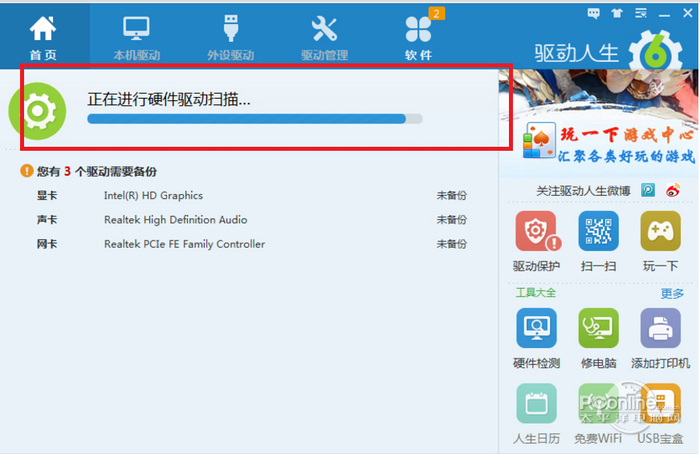Open the 外设驱动 tab

pyautogui.click(x=231, y=37)
